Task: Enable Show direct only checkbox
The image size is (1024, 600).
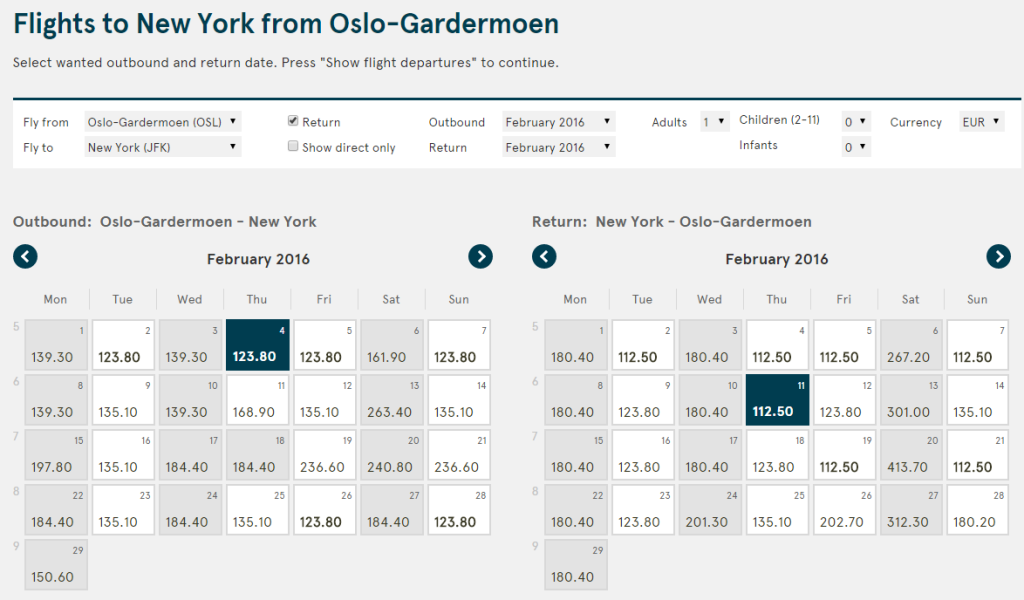Action: point(293,146)
